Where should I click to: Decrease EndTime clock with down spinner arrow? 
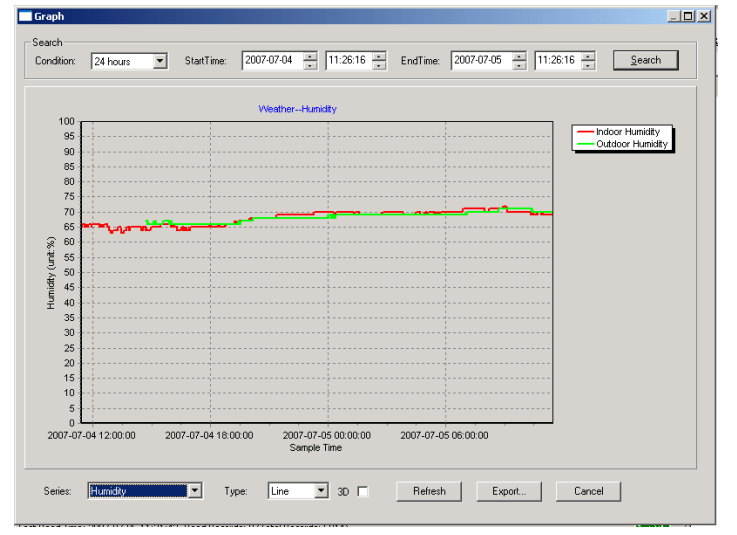[x=588, y=65]
